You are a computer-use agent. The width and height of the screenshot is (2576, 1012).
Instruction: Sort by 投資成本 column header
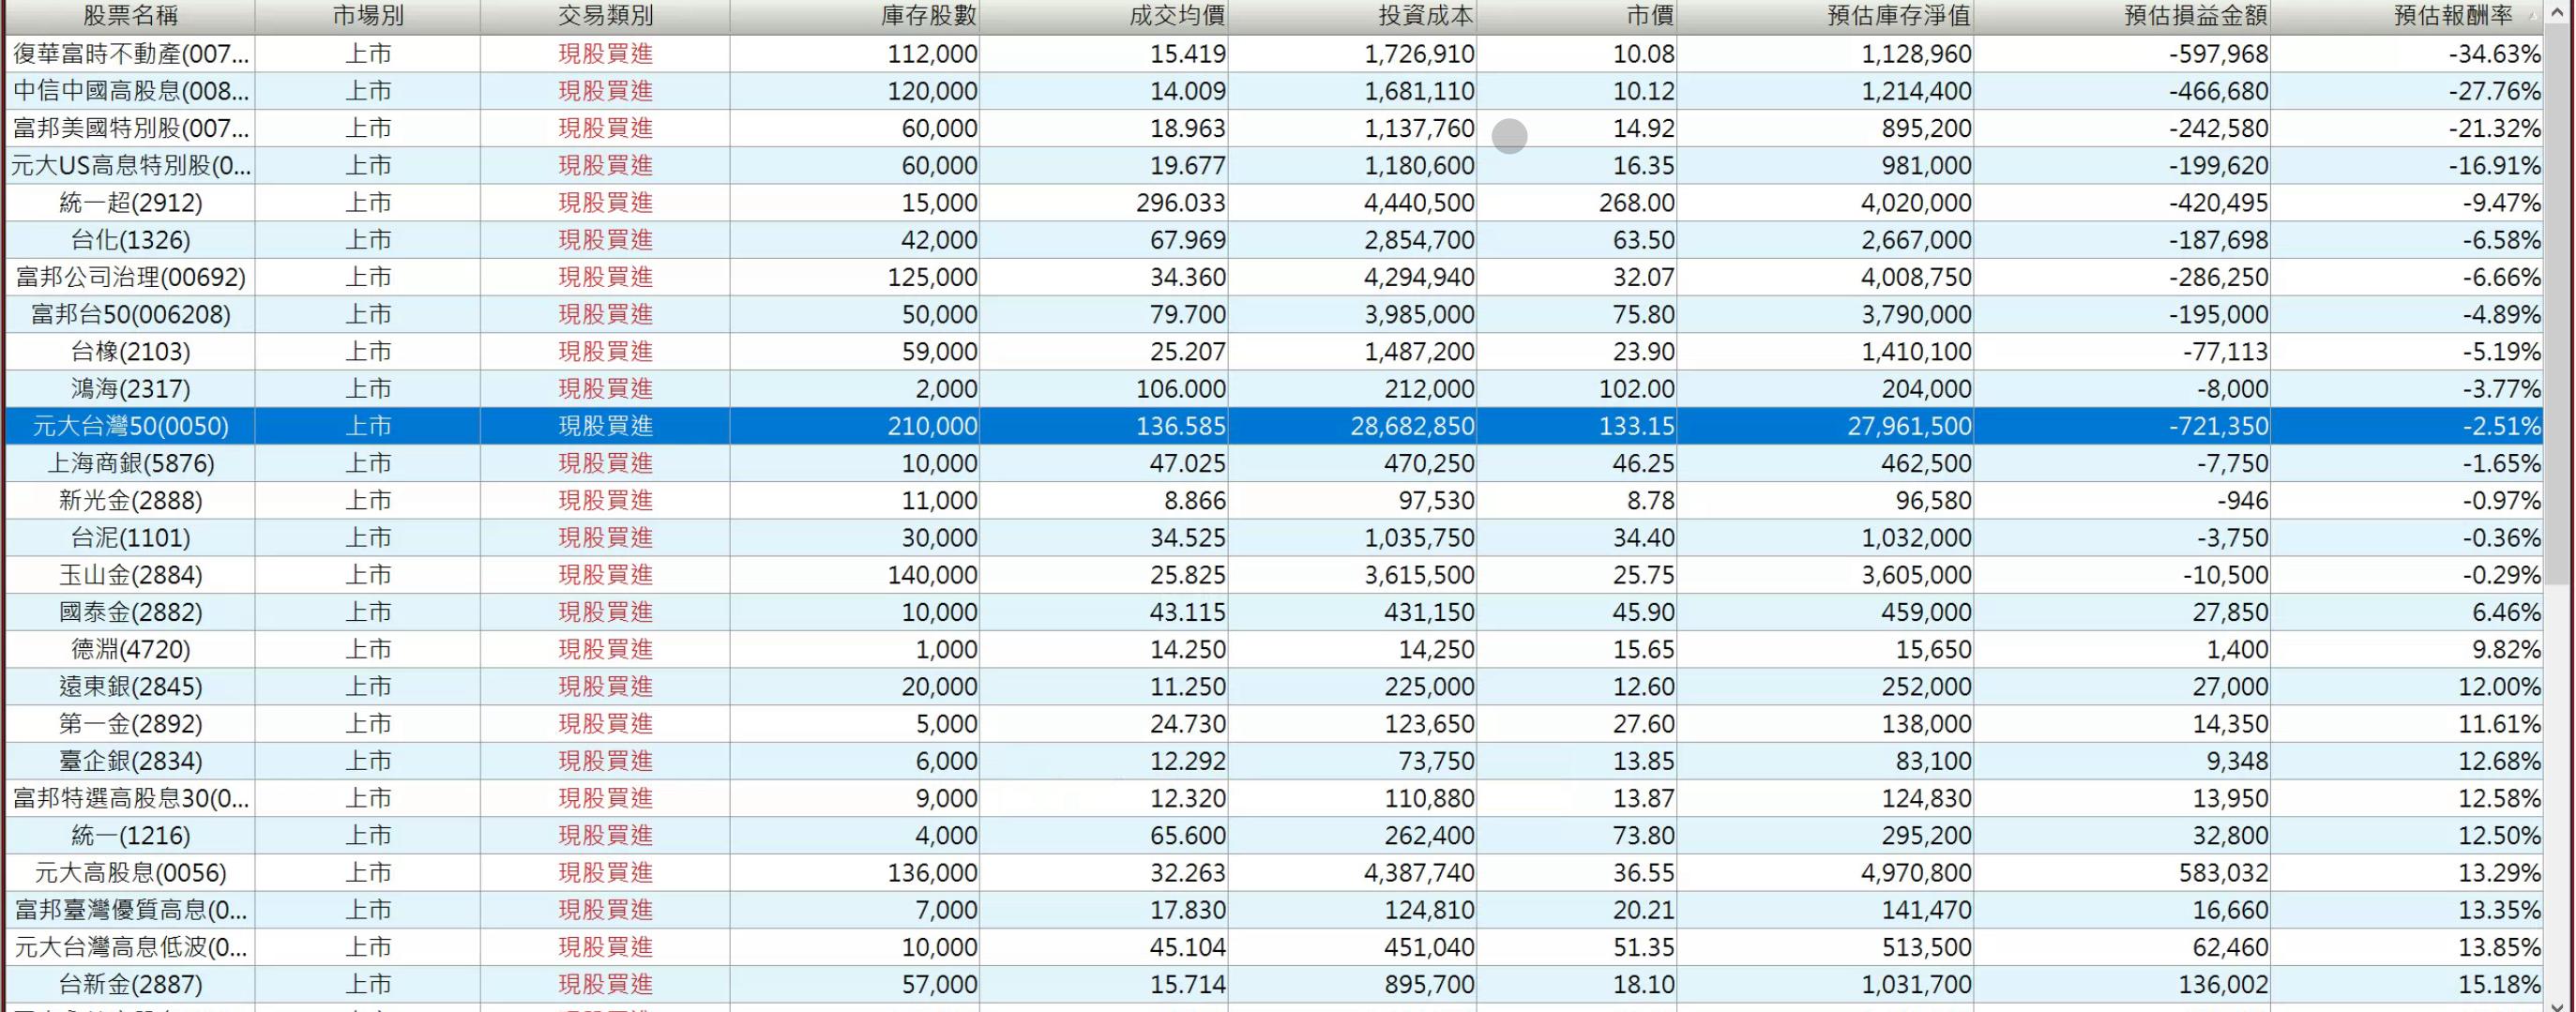[1353, 16]
